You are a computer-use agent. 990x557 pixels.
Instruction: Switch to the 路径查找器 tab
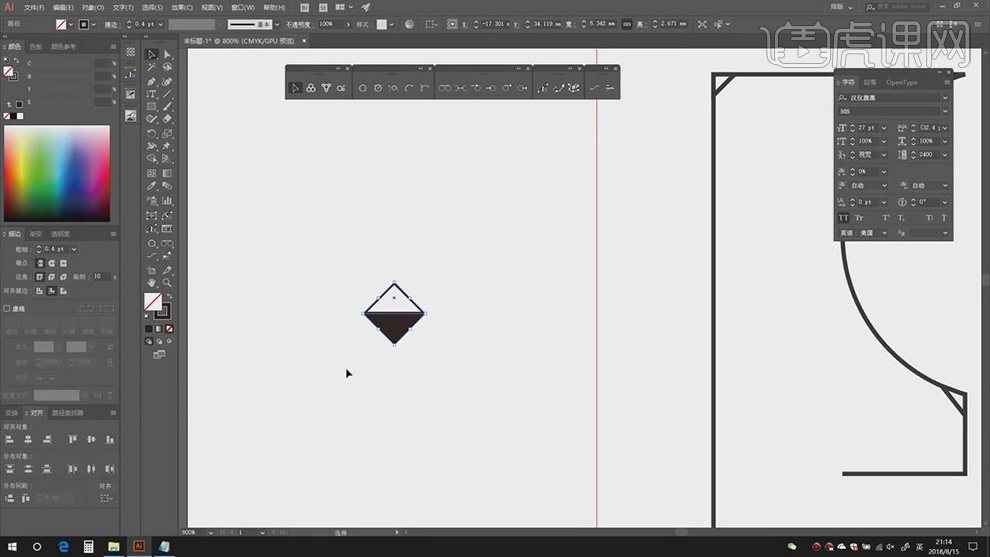point(68,412)
